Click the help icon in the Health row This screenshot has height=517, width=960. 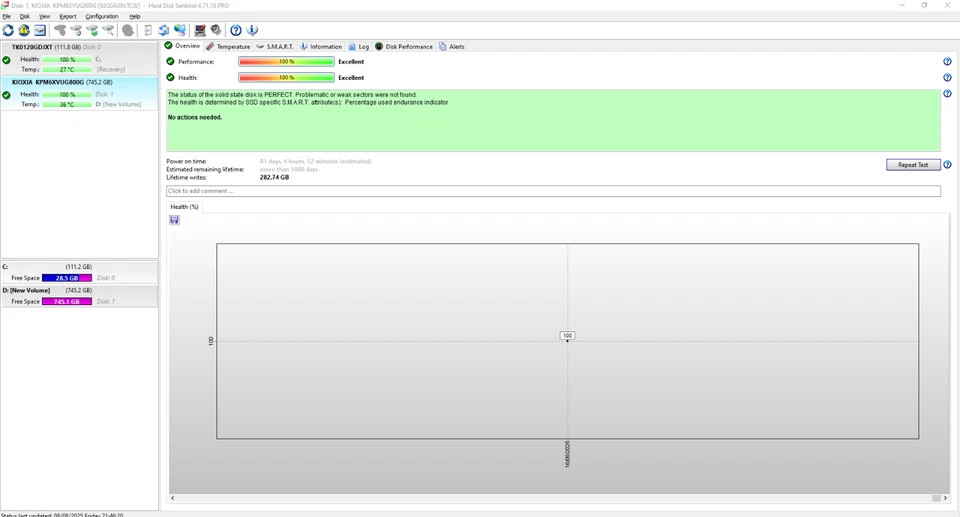947,78
